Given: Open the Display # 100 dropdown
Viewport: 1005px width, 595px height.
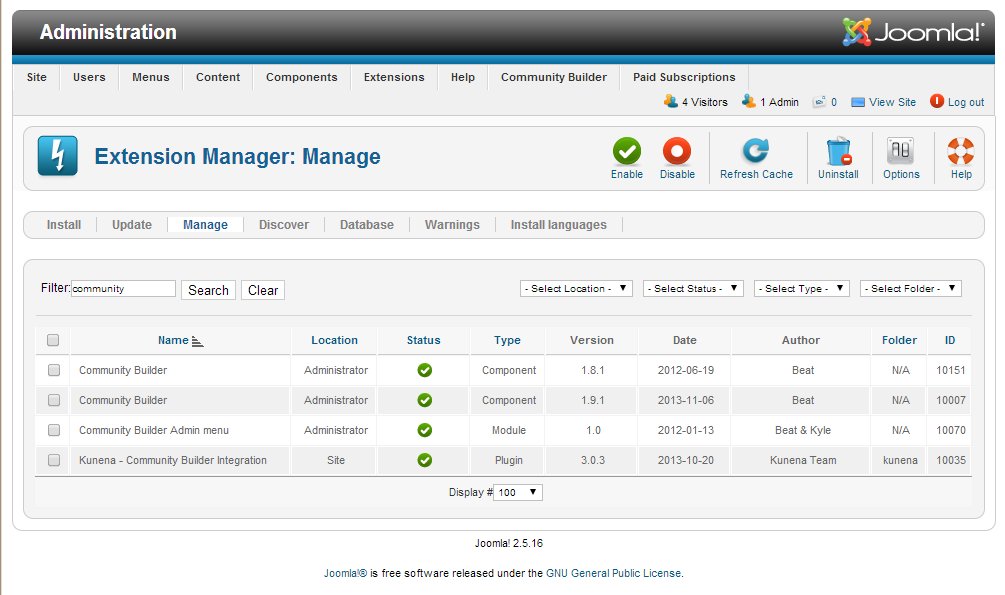Looking at the screenshot, I should point(518,492).
